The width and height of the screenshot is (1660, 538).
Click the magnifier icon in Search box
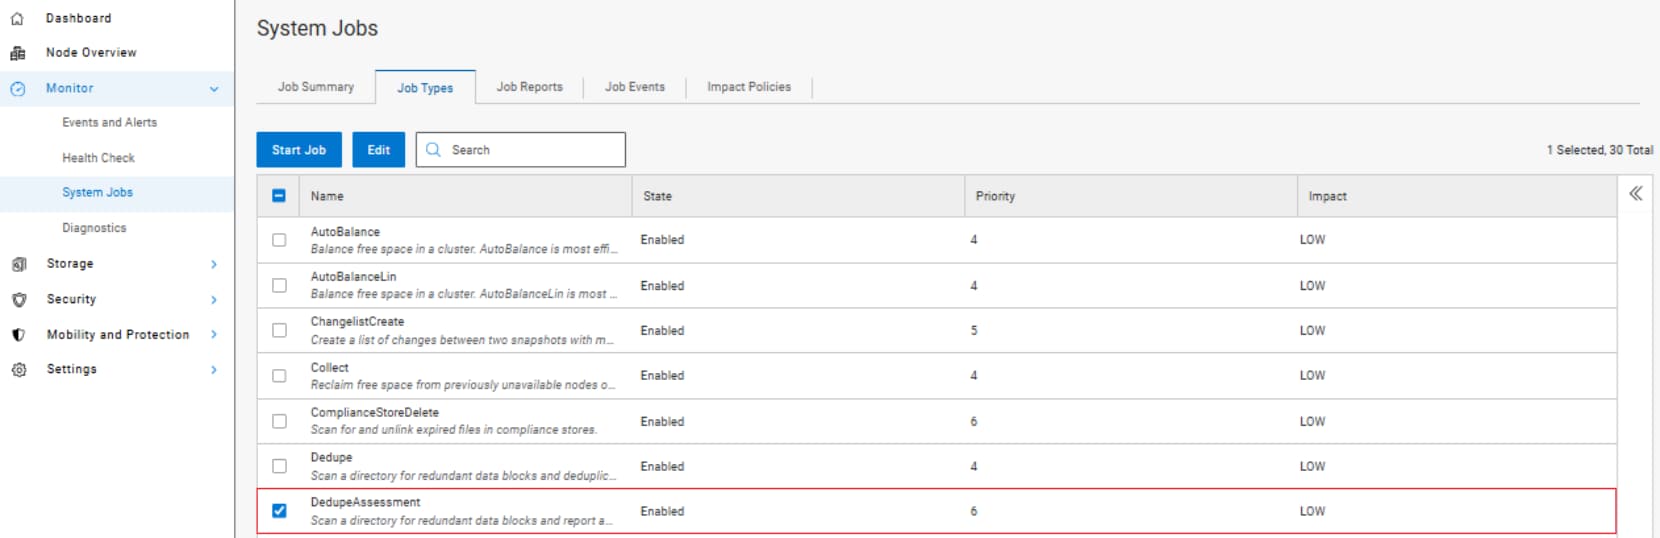[433, 150]
